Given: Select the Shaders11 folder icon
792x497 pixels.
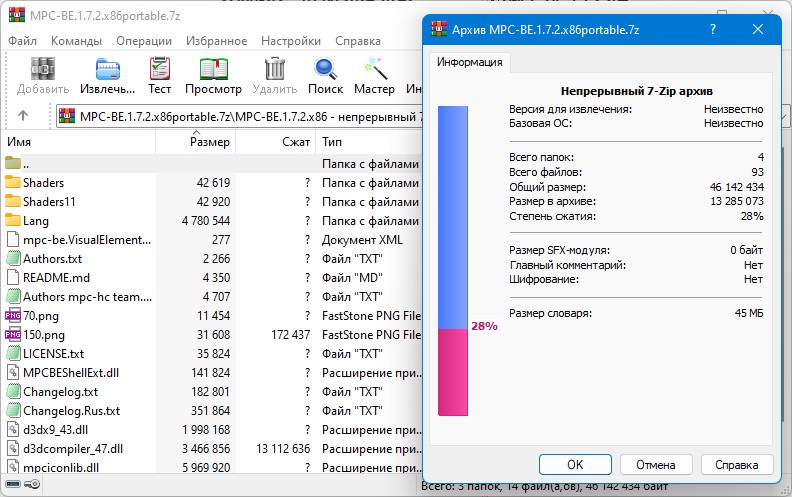Looking at the screenshot, I should click(13, 201).
